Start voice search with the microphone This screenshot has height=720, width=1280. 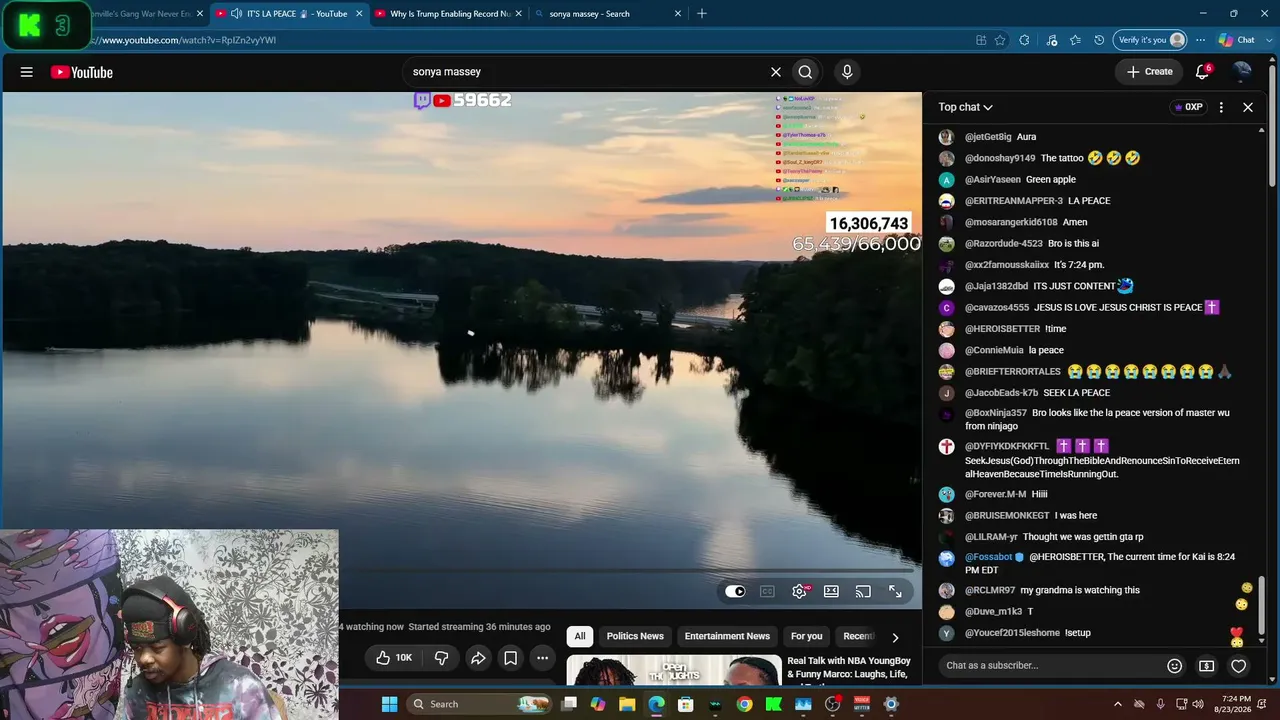847,72
